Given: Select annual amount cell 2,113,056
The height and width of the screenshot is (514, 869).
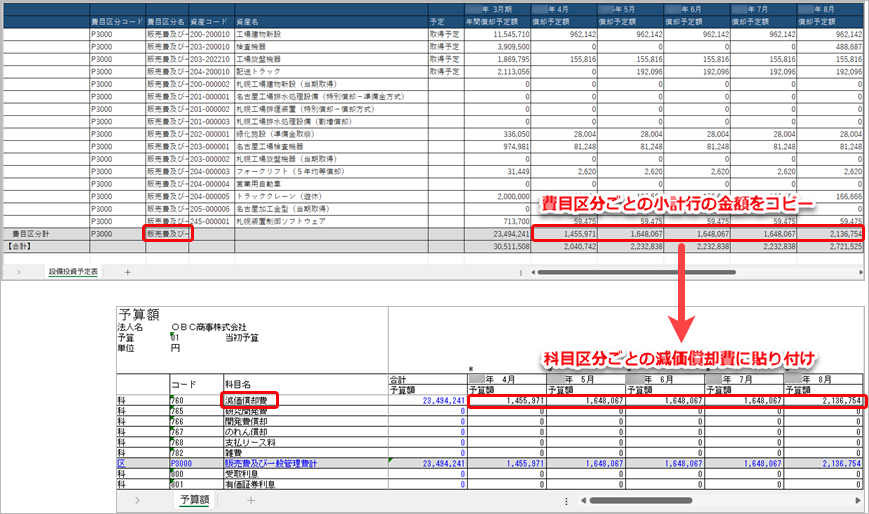Looking at the screenshot, I should [x=498, y=72].
